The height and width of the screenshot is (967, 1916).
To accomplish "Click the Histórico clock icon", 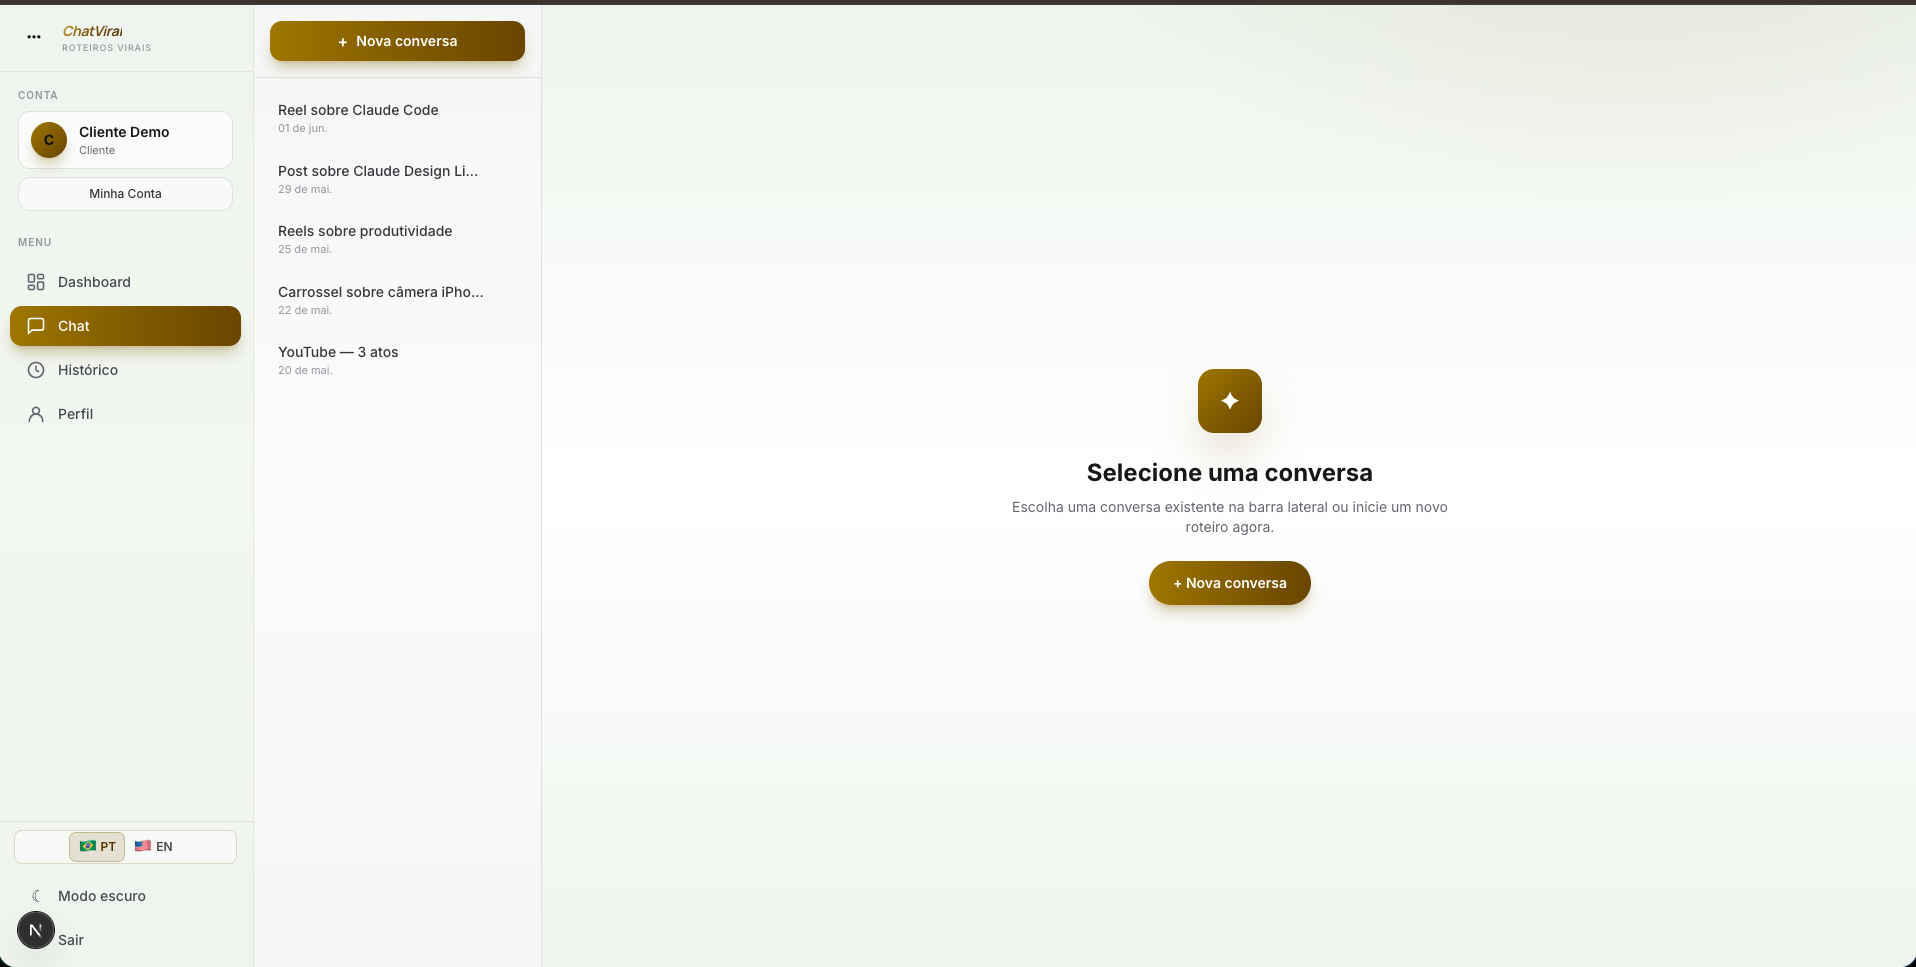I will (x=36, y=370).
